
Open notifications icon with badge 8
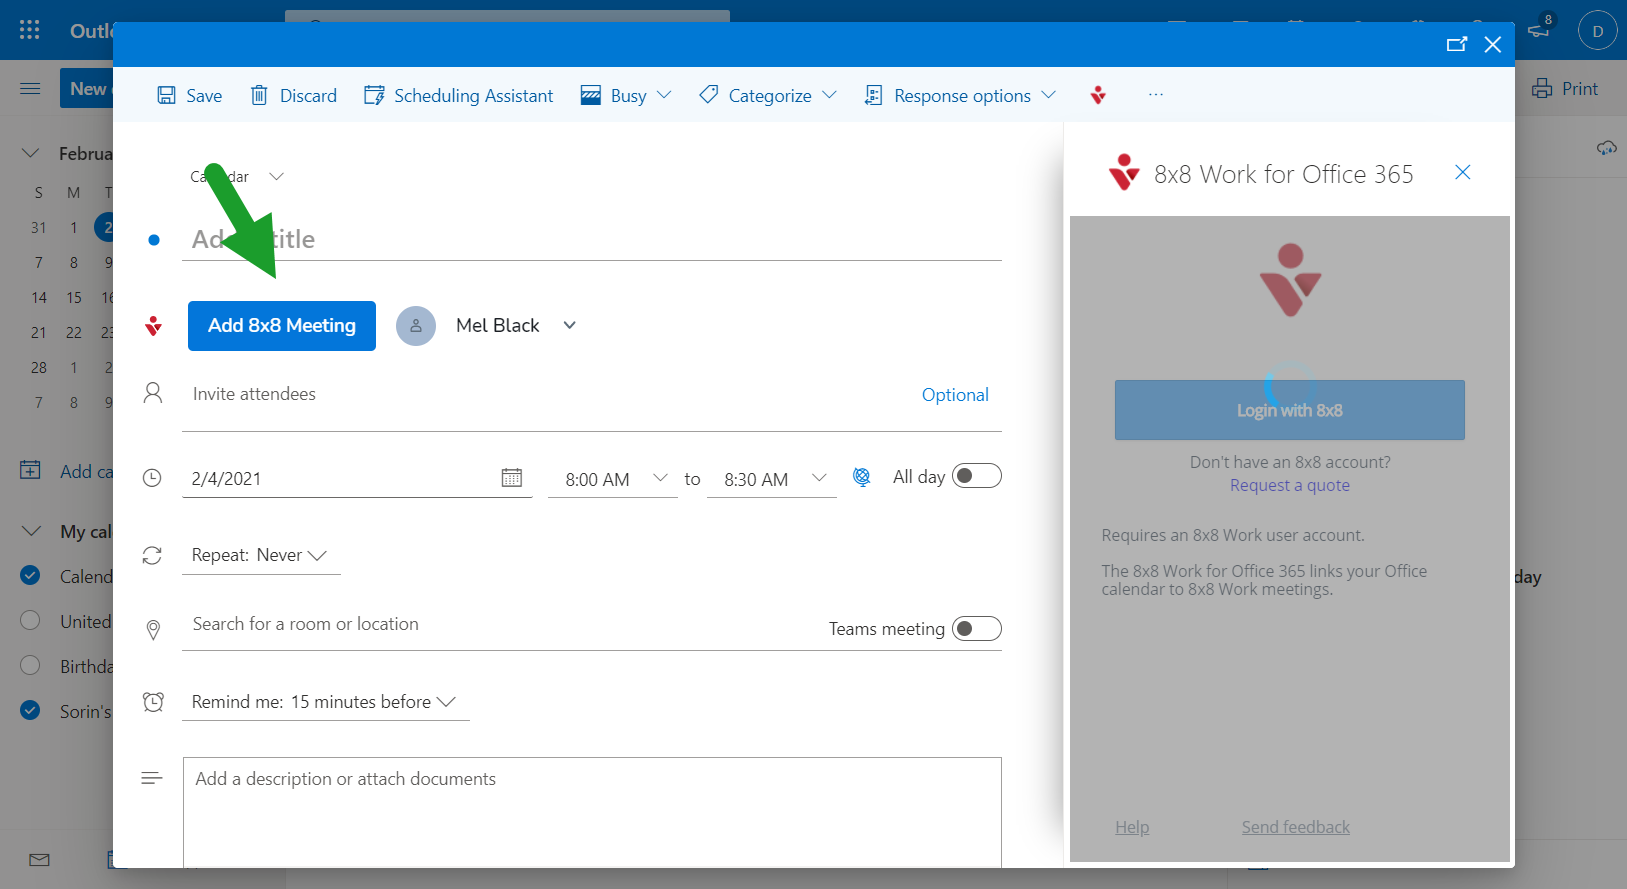(1540, 28)
